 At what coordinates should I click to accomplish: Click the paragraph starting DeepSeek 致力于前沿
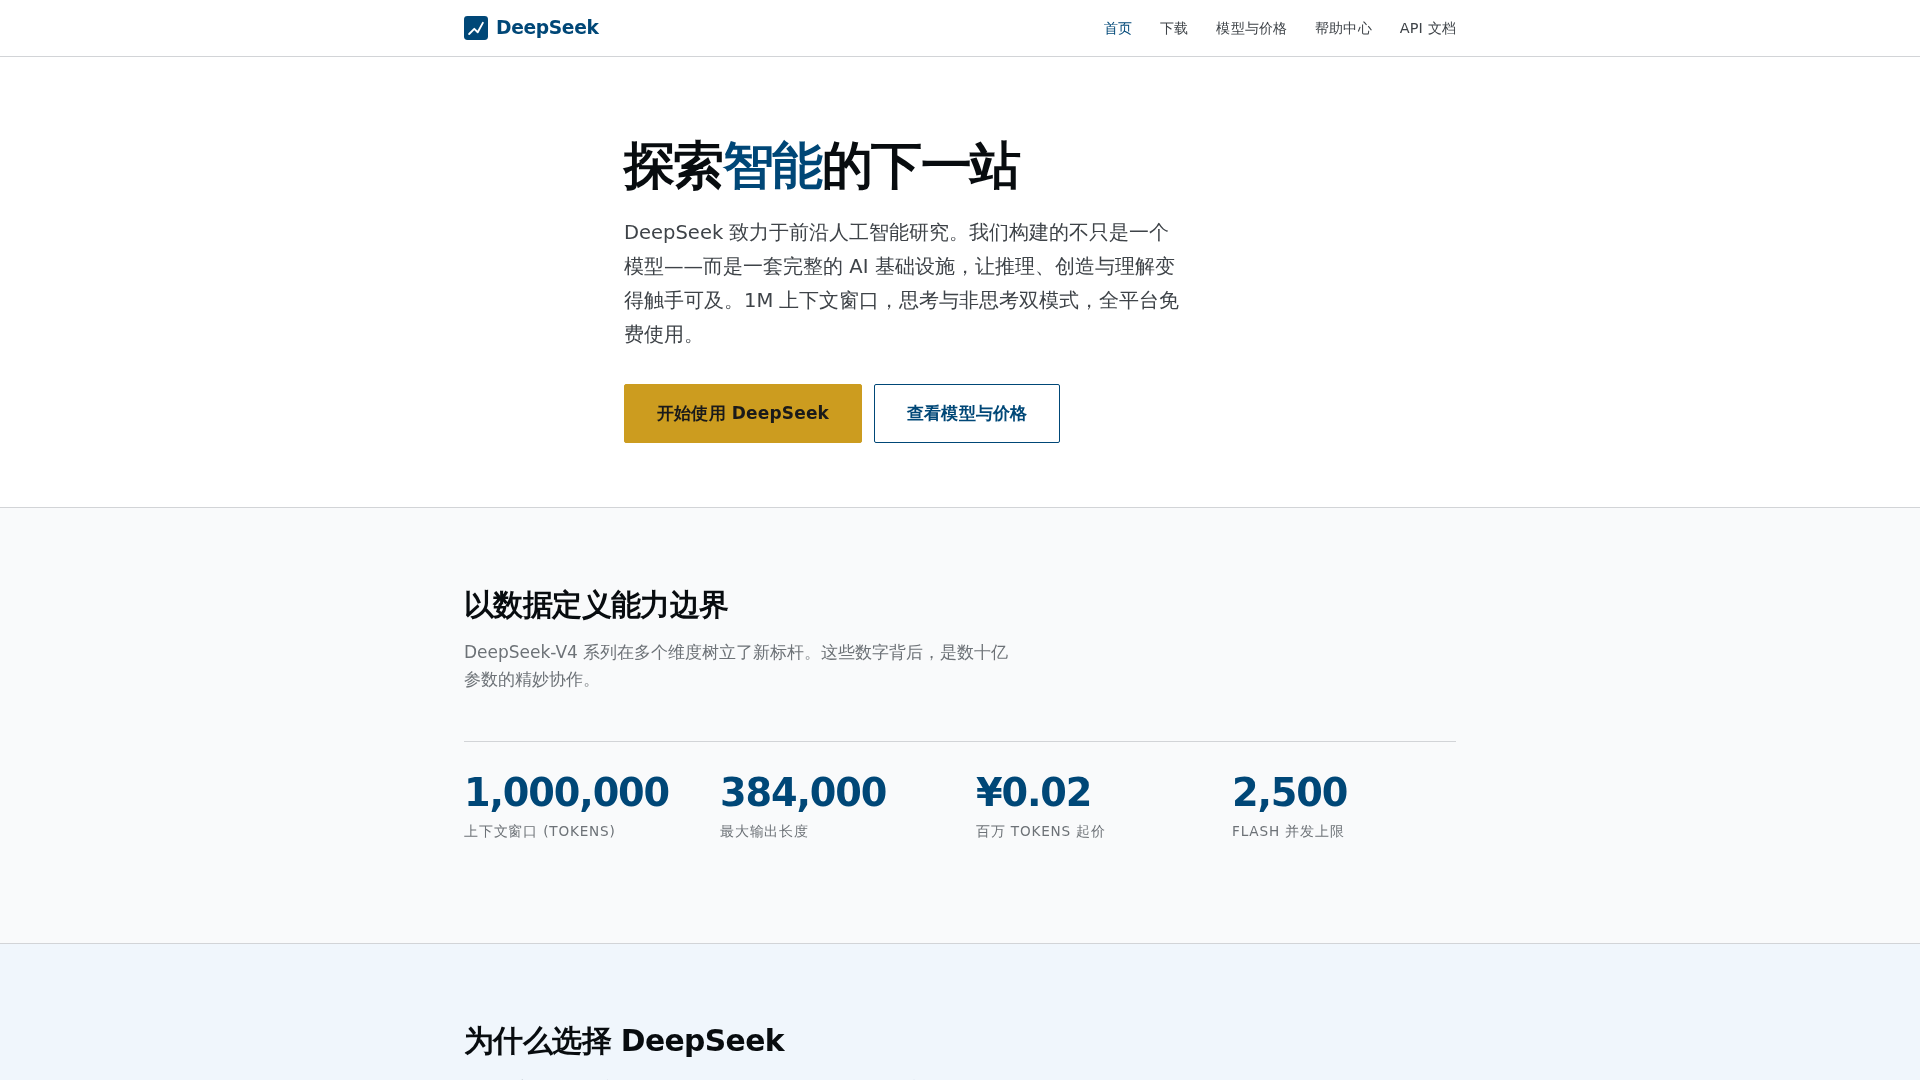point(902,283)
